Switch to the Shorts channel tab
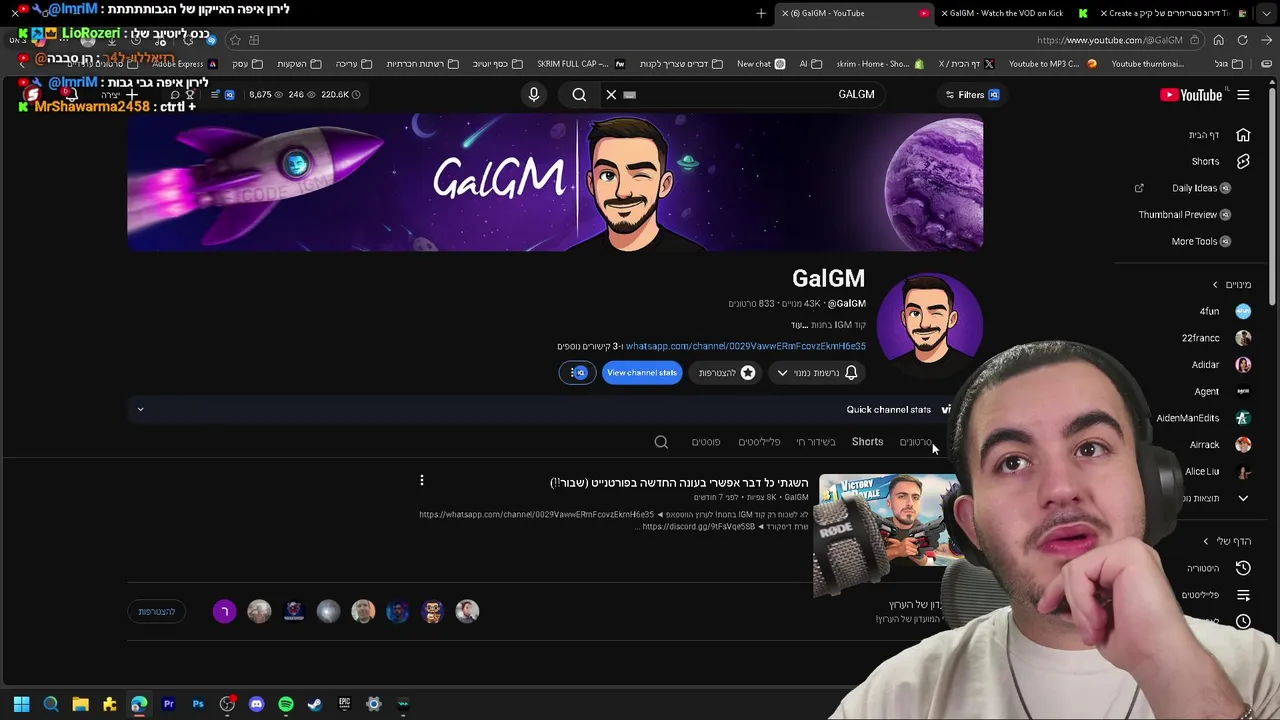Image resolution: width=1280 pixels, height=720 pixels. (867, 442)
